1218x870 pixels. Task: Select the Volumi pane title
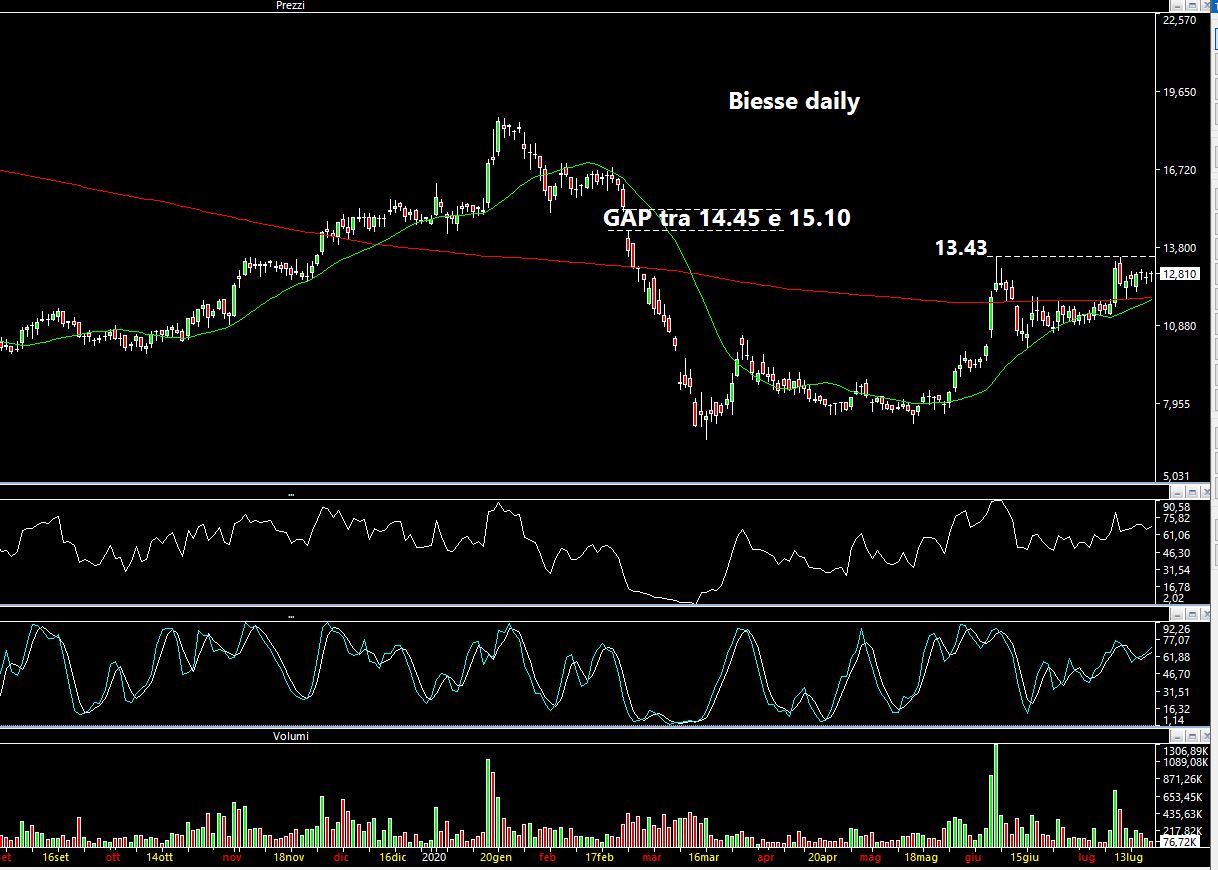291,736
